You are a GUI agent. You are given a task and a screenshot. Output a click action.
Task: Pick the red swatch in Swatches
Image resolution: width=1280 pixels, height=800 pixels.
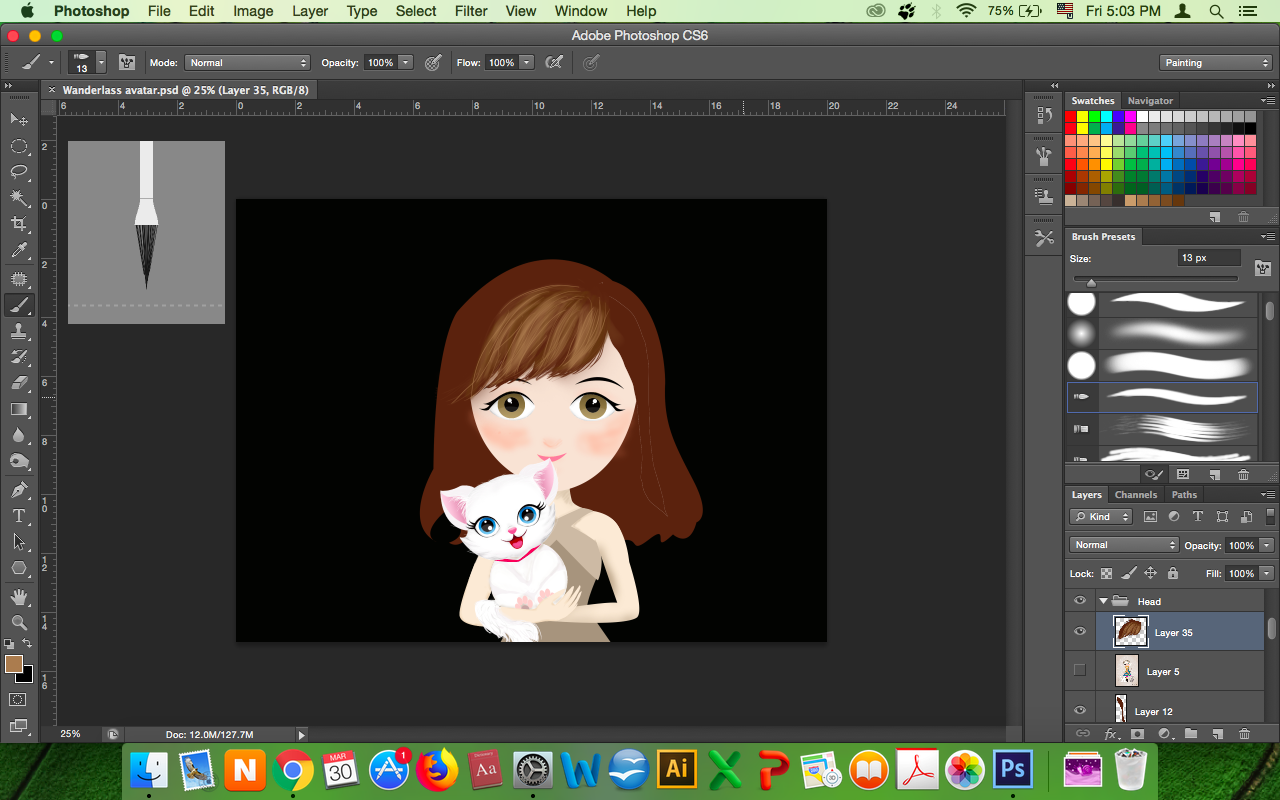click(x=1071, y=116)
